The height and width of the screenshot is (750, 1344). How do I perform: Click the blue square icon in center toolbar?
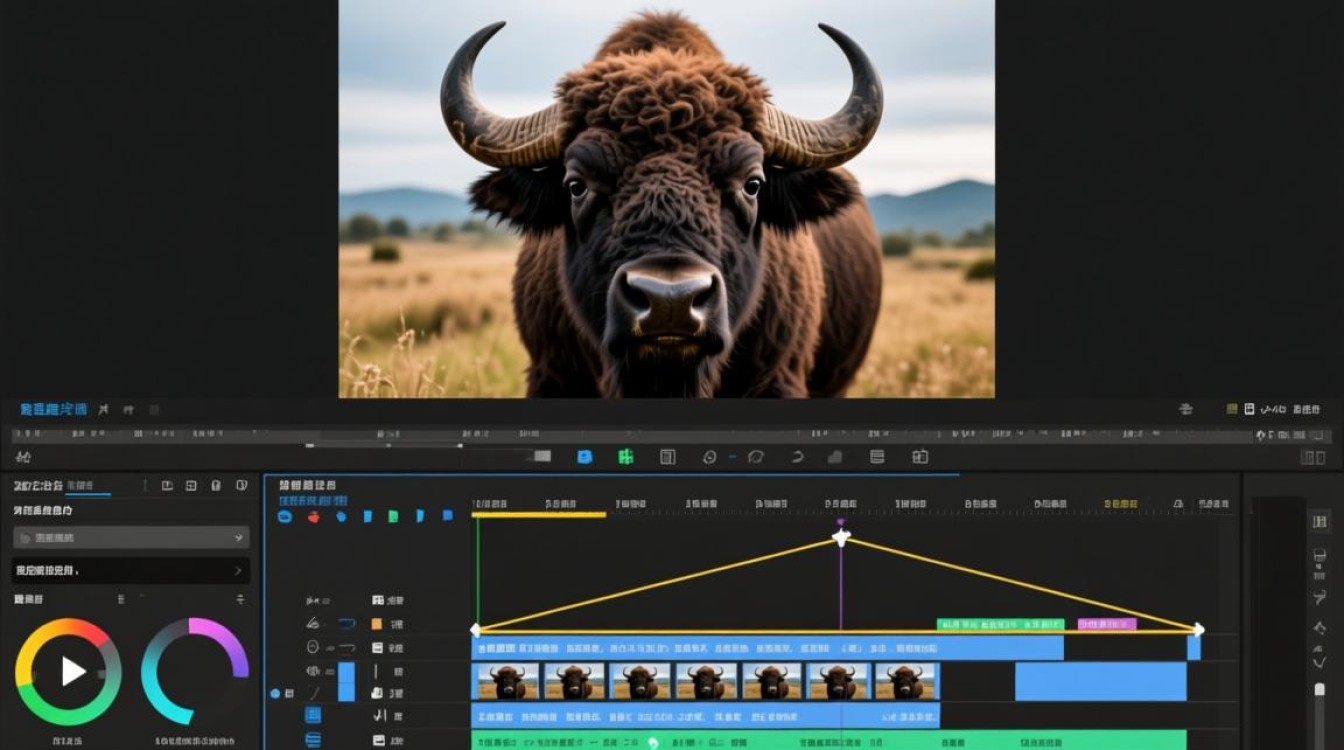(x=585, y=456)
